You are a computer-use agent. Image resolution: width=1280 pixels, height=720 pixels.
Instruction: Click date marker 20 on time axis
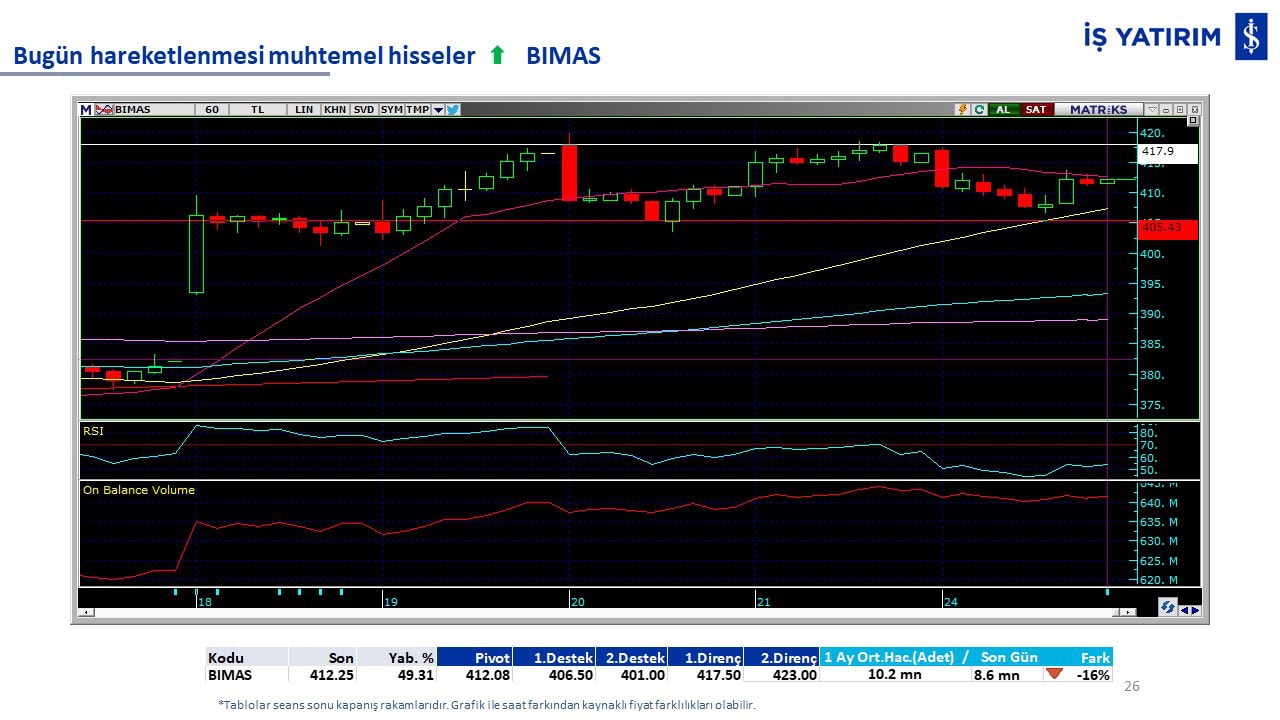tap(578, 602)
